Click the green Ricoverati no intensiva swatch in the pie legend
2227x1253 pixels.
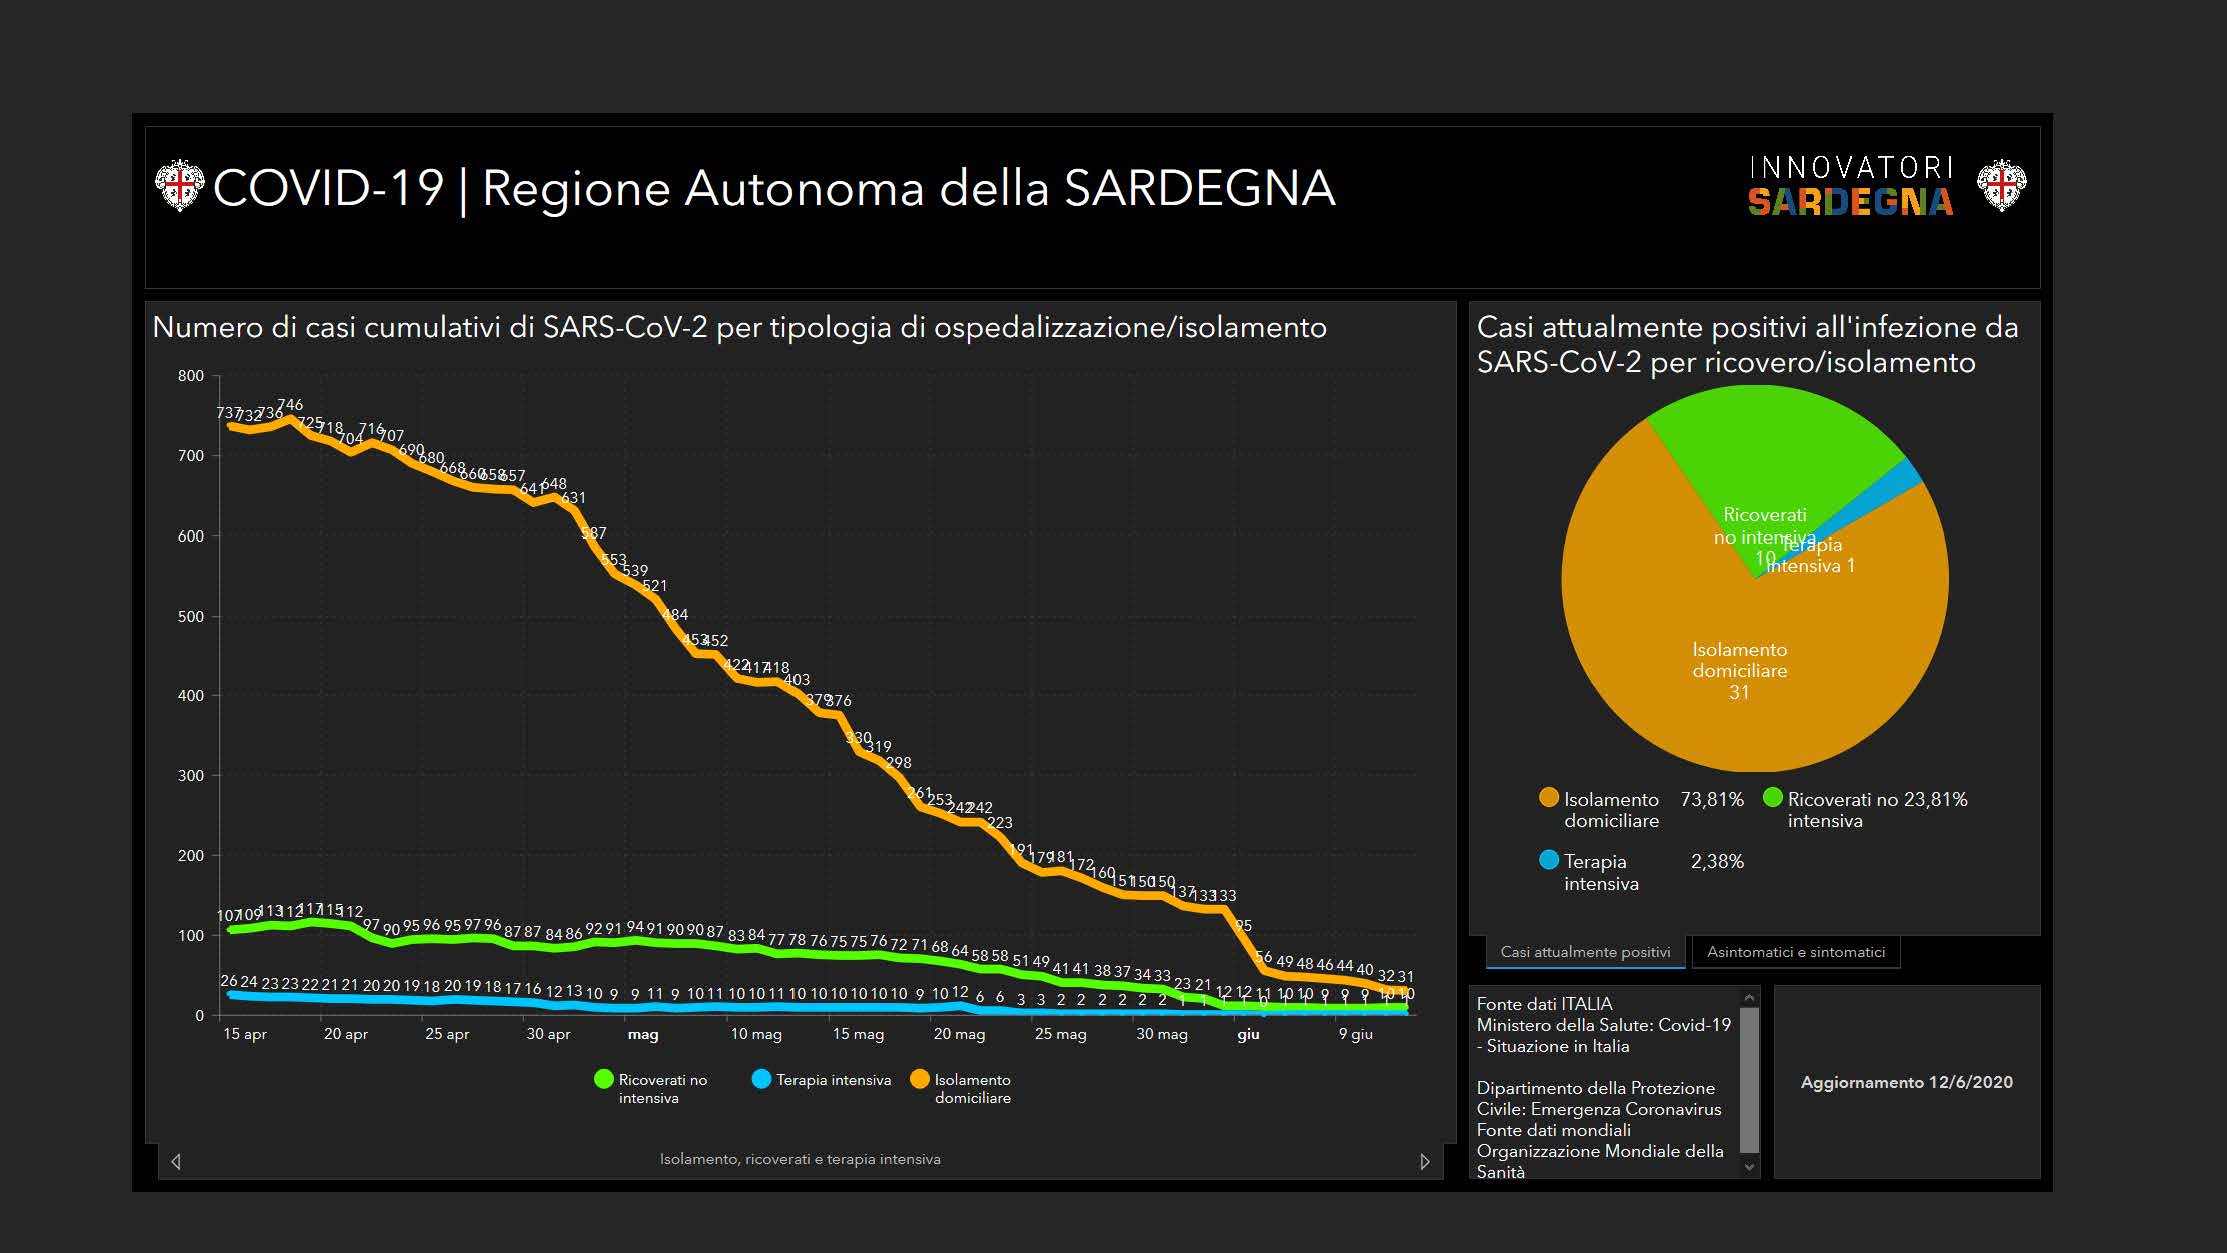pyautogui.click(x=1772, y=798)
